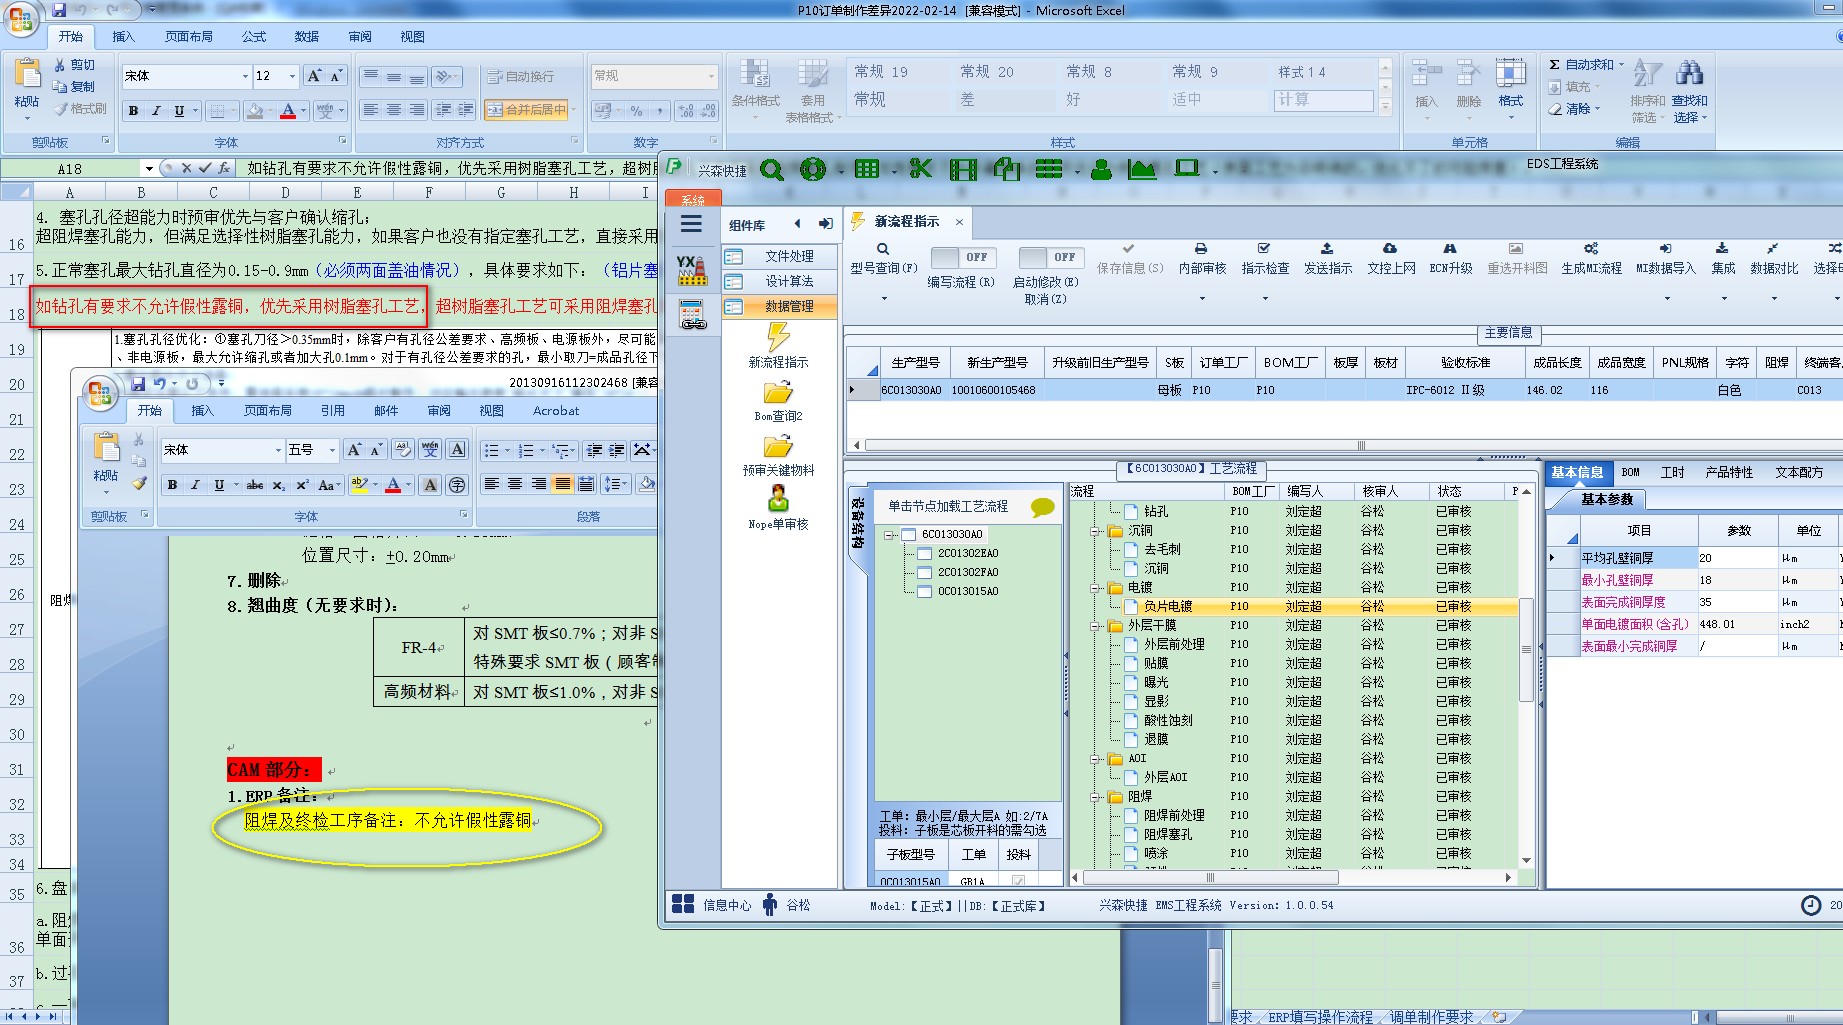The height and width of the screenshot is (1025, 1843).
Task: Open the hamburger menu in the EDS sidebar
Action: point(692,224)
